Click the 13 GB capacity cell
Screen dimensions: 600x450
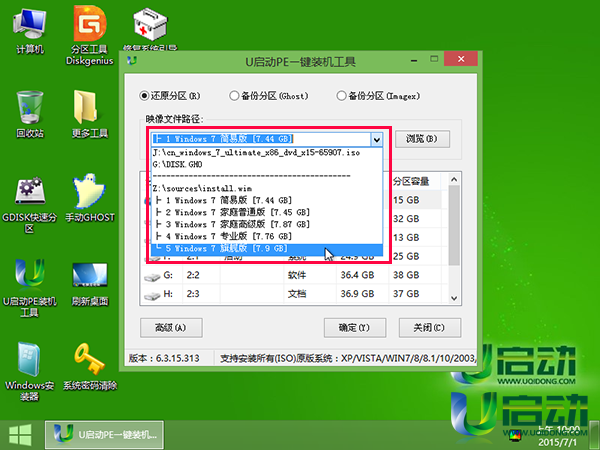(406, 237)
